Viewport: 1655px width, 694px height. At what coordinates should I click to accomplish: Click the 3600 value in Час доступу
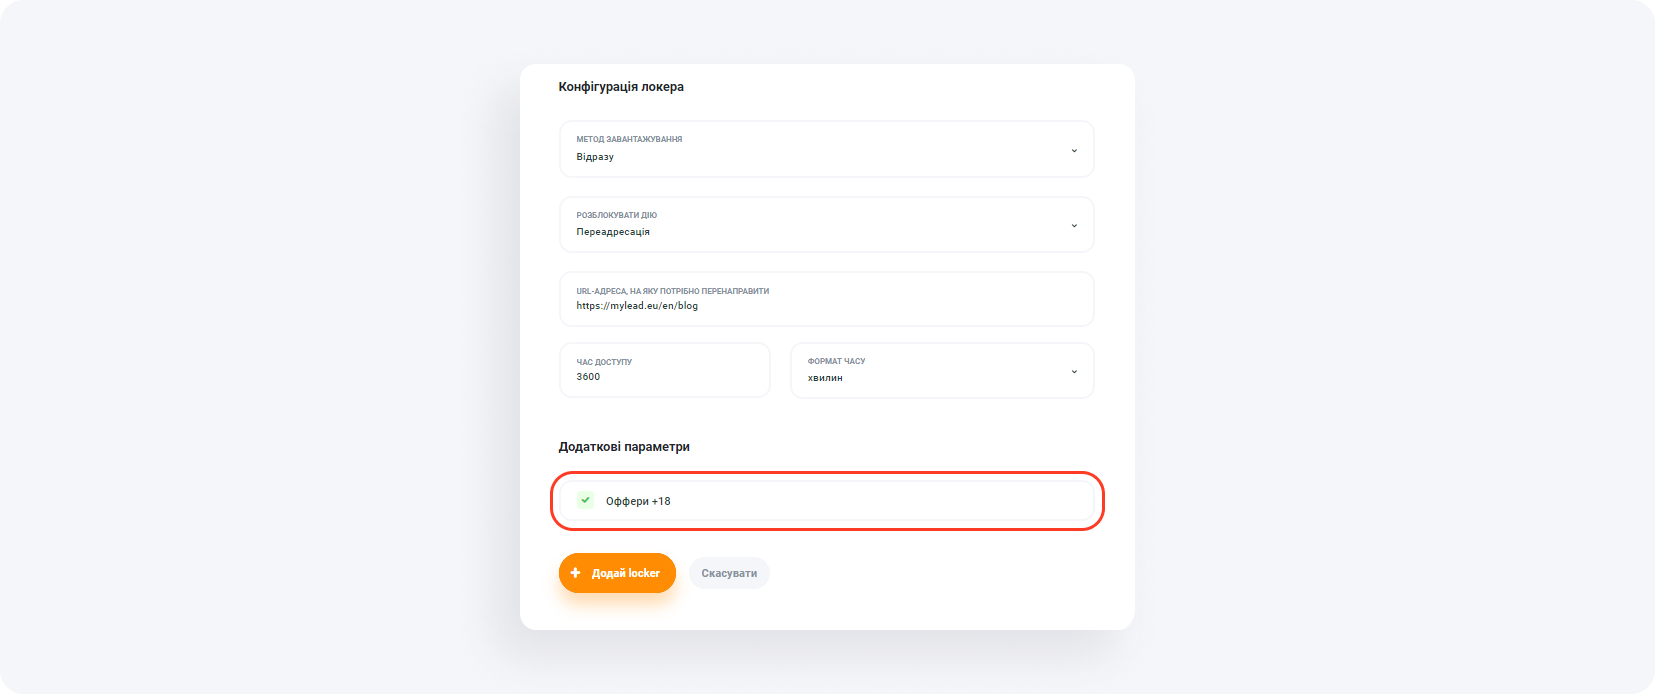pos(588,377)
